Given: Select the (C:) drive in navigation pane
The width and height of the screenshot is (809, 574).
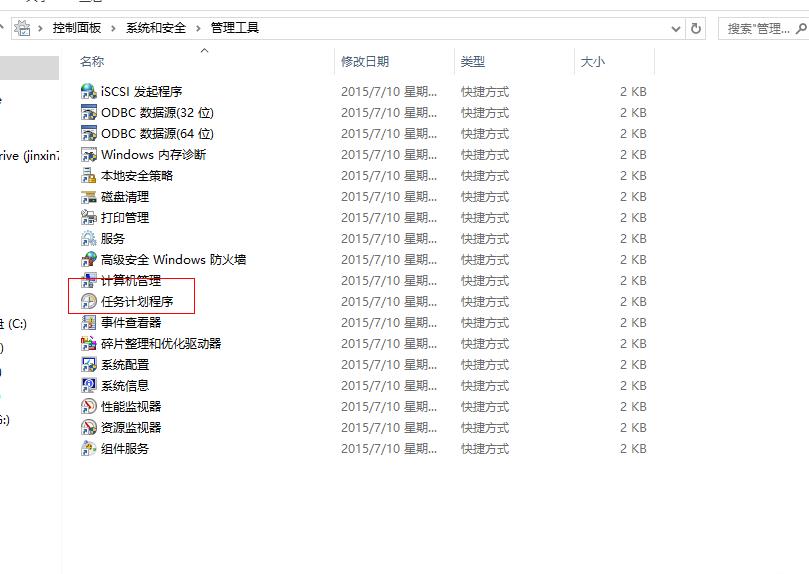Looking at the screenshot, I should [x=14, y=324].
